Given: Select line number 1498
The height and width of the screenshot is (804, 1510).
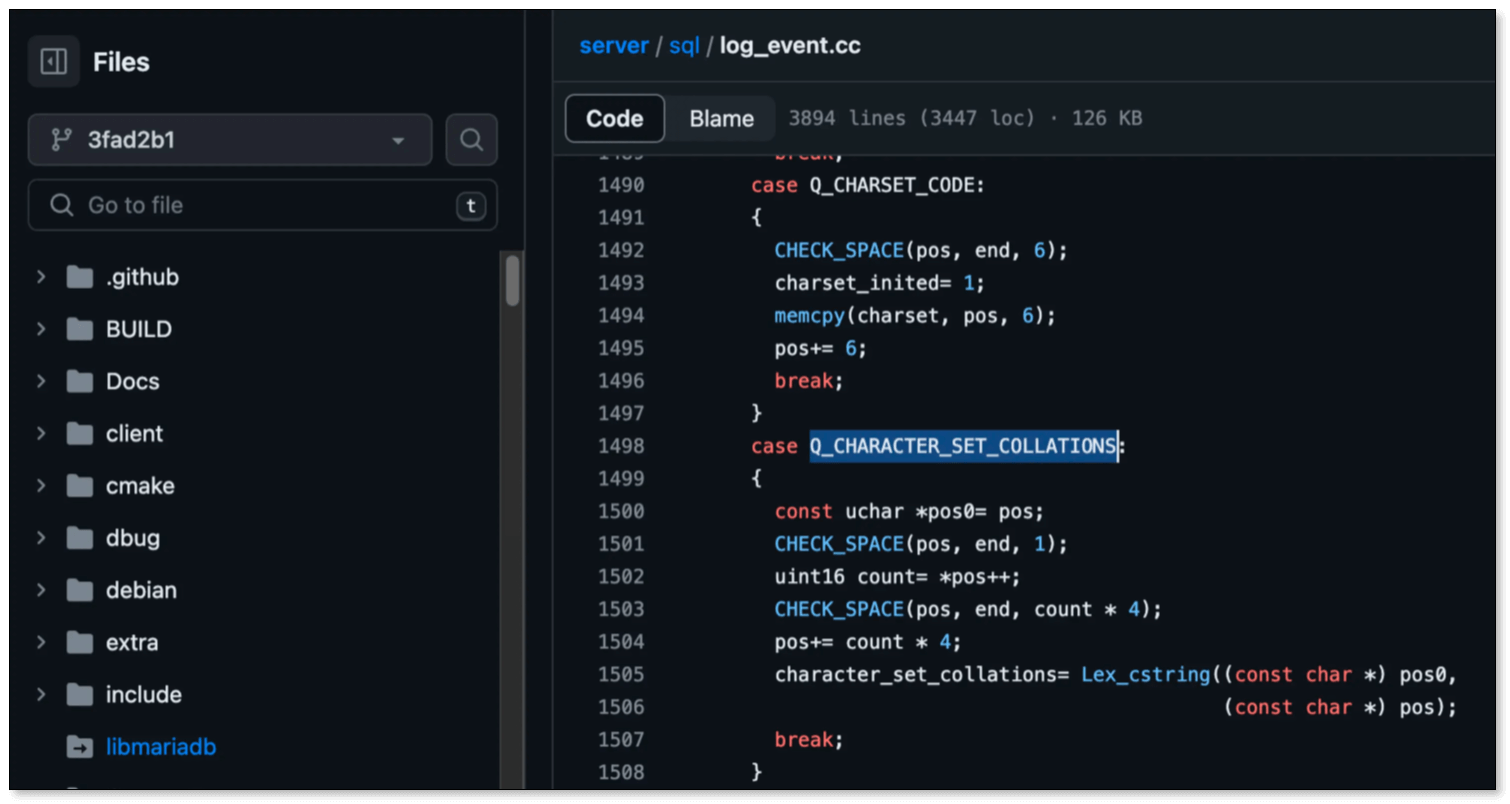Looking at the screenshot, I should [x=620, y=446].
